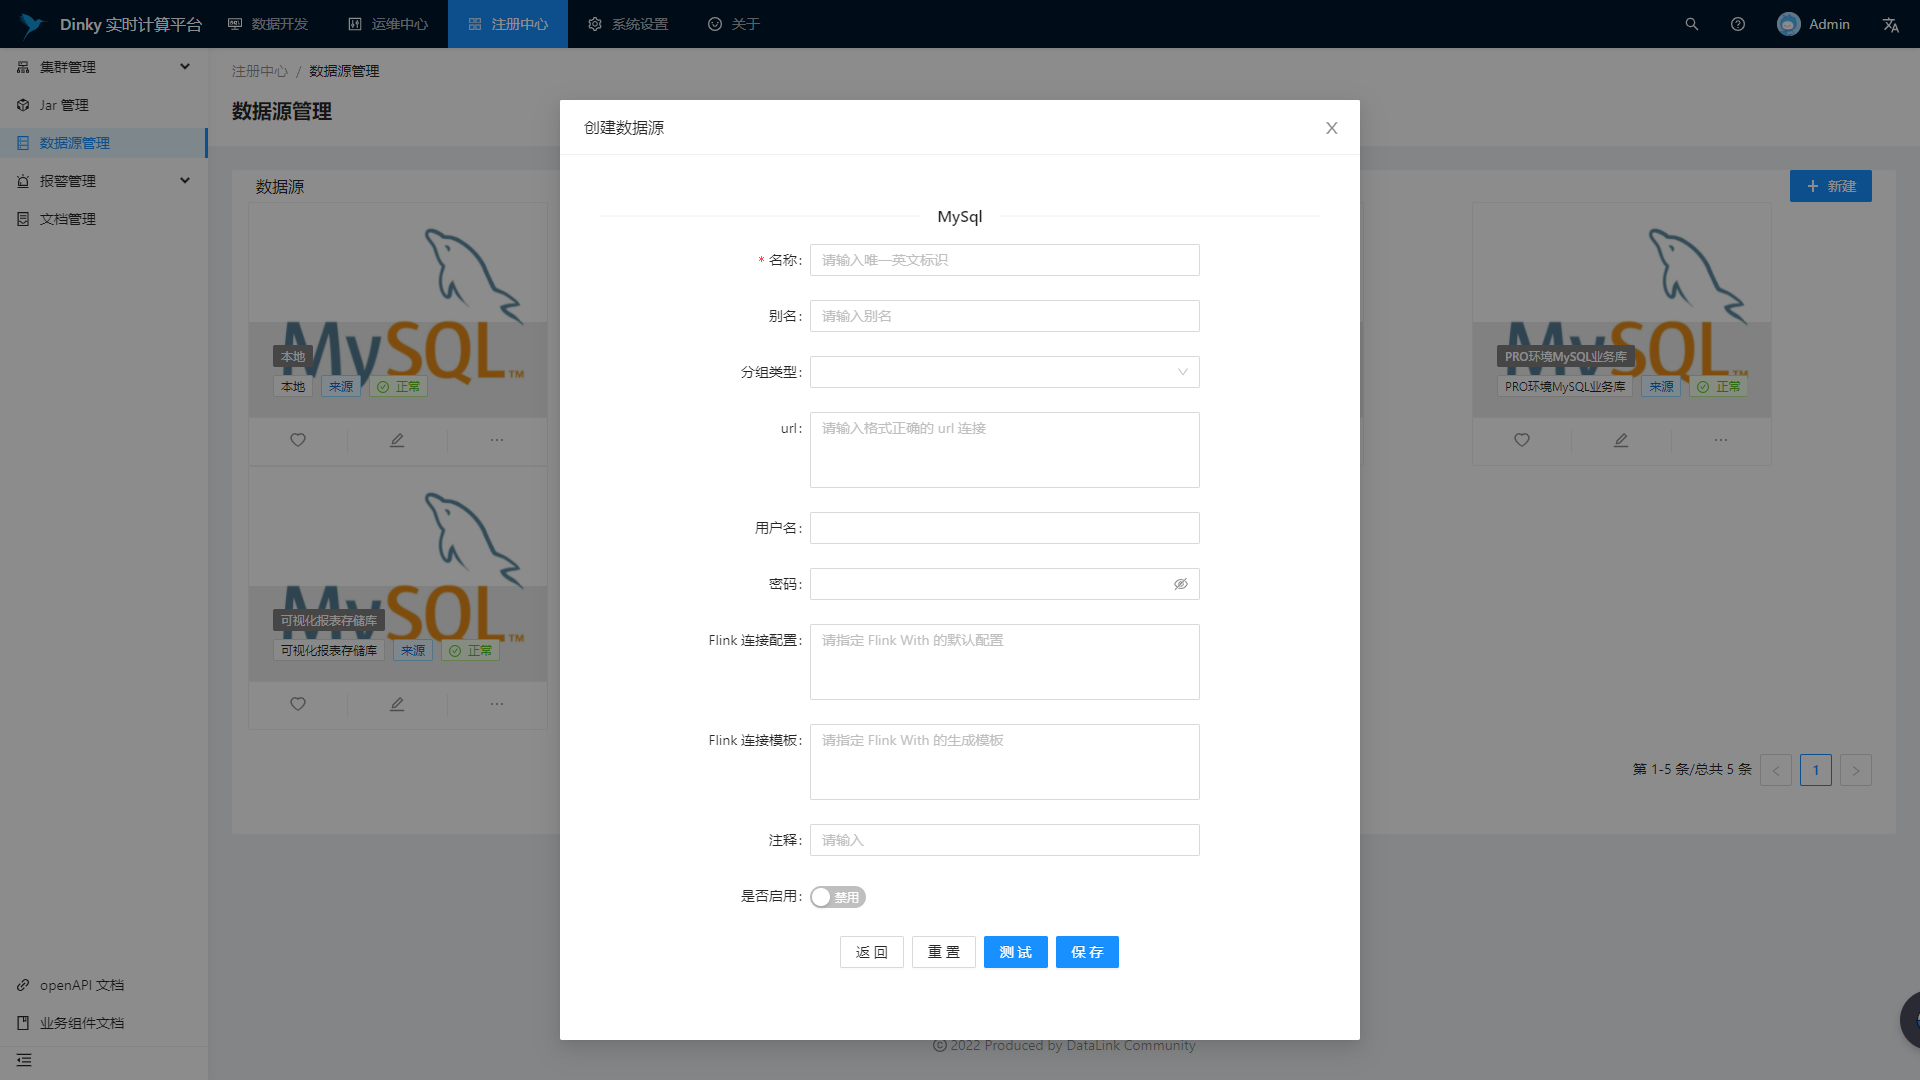Open more options dots on PRO环境MySQL业务库 card
Screen dimensions: 1920x1080
pyautogui.click(x=1721, y=440)
